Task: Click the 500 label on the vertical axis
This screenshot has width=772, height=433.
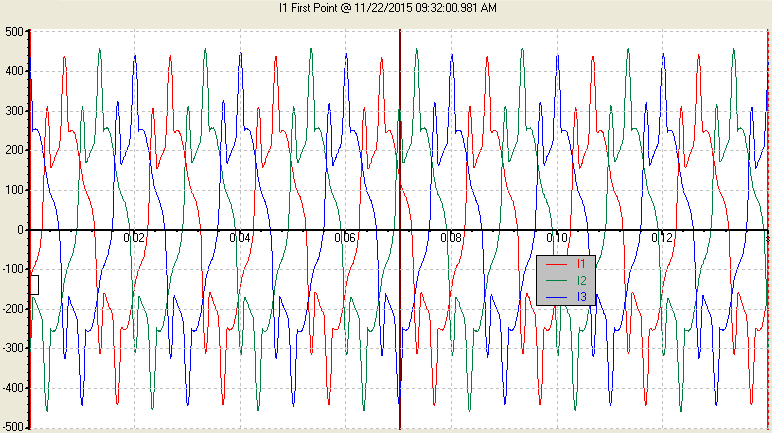Action: tap(14, 32)
